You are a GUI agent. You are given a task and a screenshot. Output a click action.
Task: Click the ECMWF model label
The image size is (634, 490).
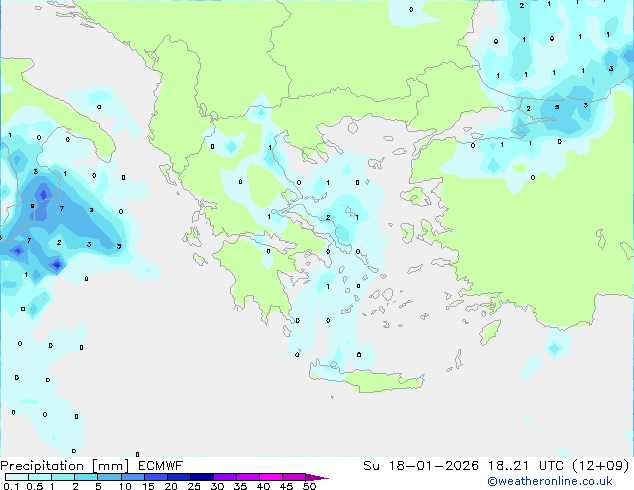(160, 465)
